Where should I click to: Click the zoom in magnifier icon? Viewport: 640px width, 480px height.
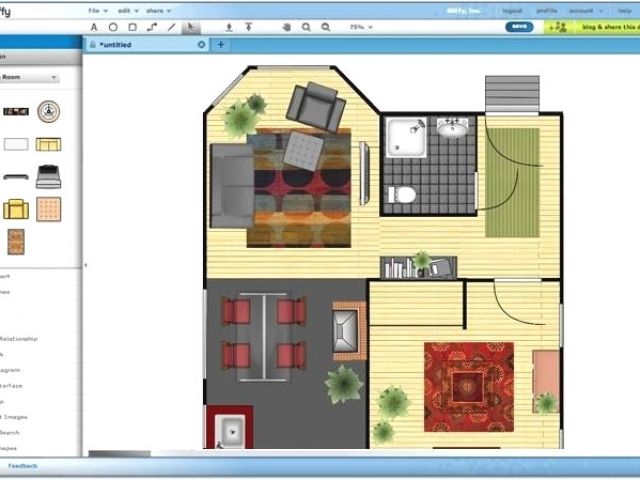306,27
